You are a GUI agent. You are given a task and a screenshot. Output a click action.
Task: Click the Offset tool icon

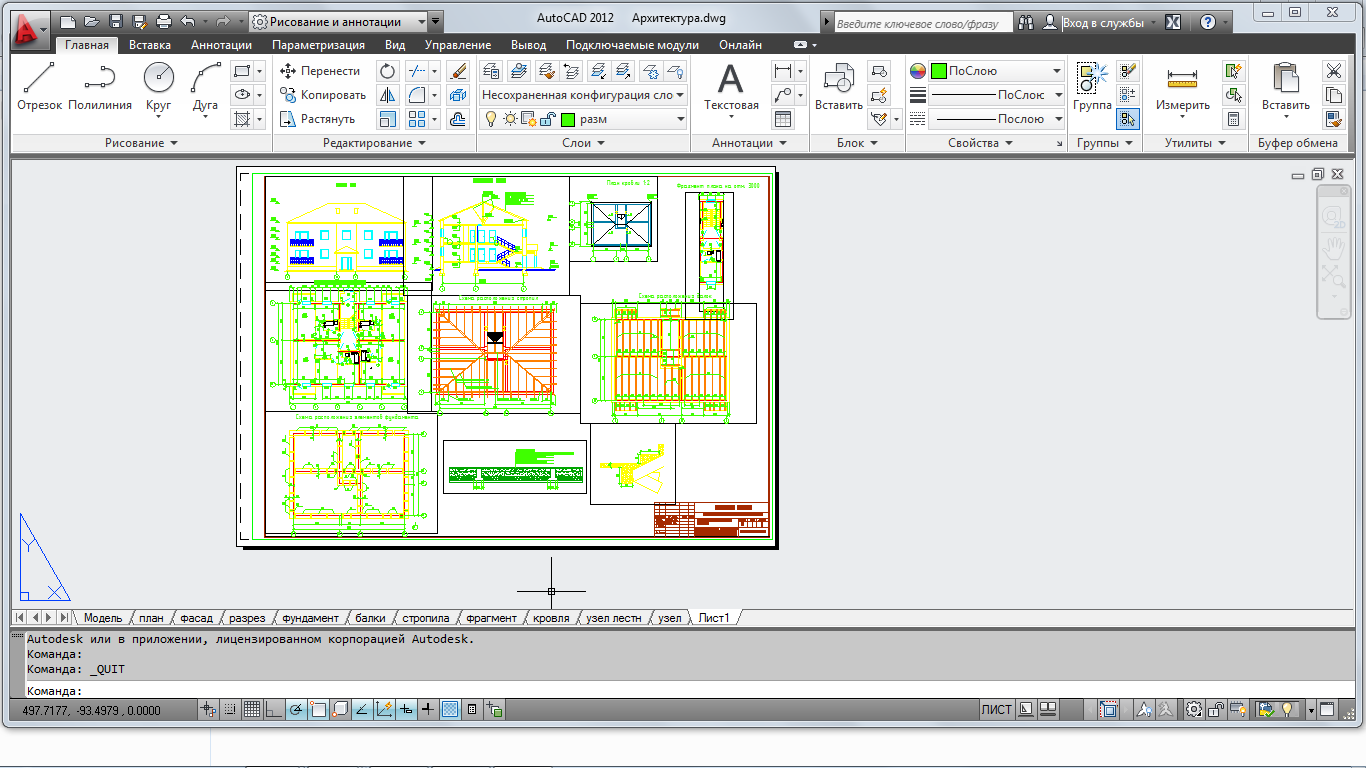click(458, 119)
